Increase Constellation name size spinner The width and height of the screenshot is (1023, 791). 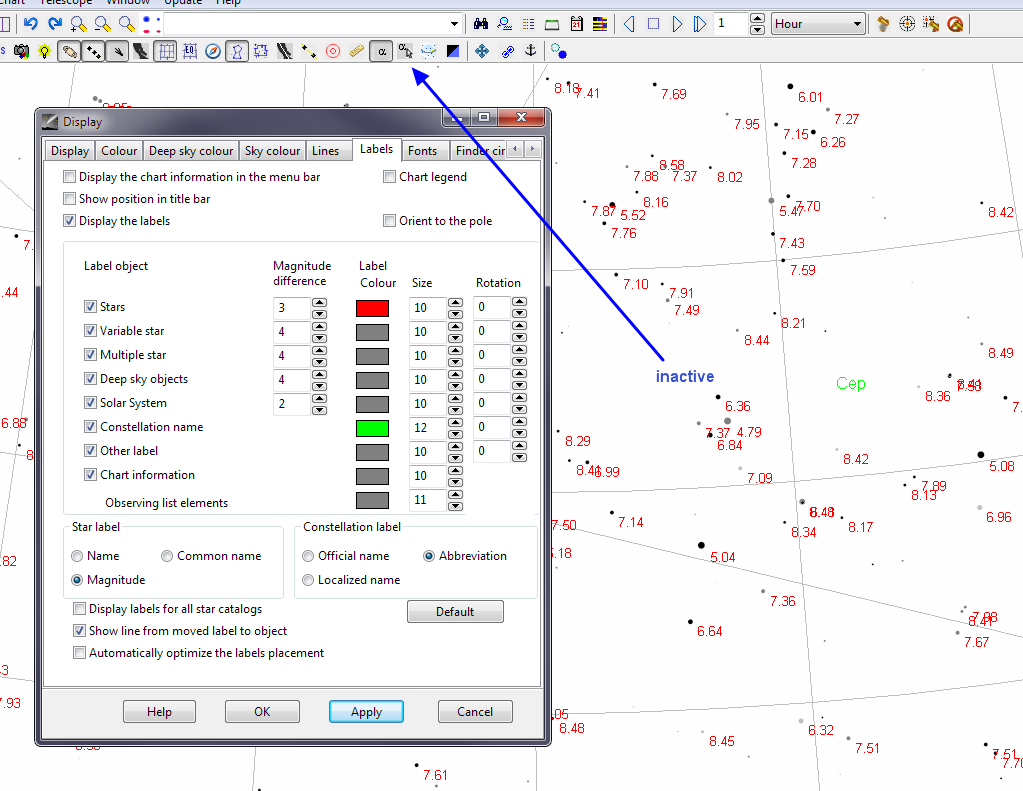[455, 422]
